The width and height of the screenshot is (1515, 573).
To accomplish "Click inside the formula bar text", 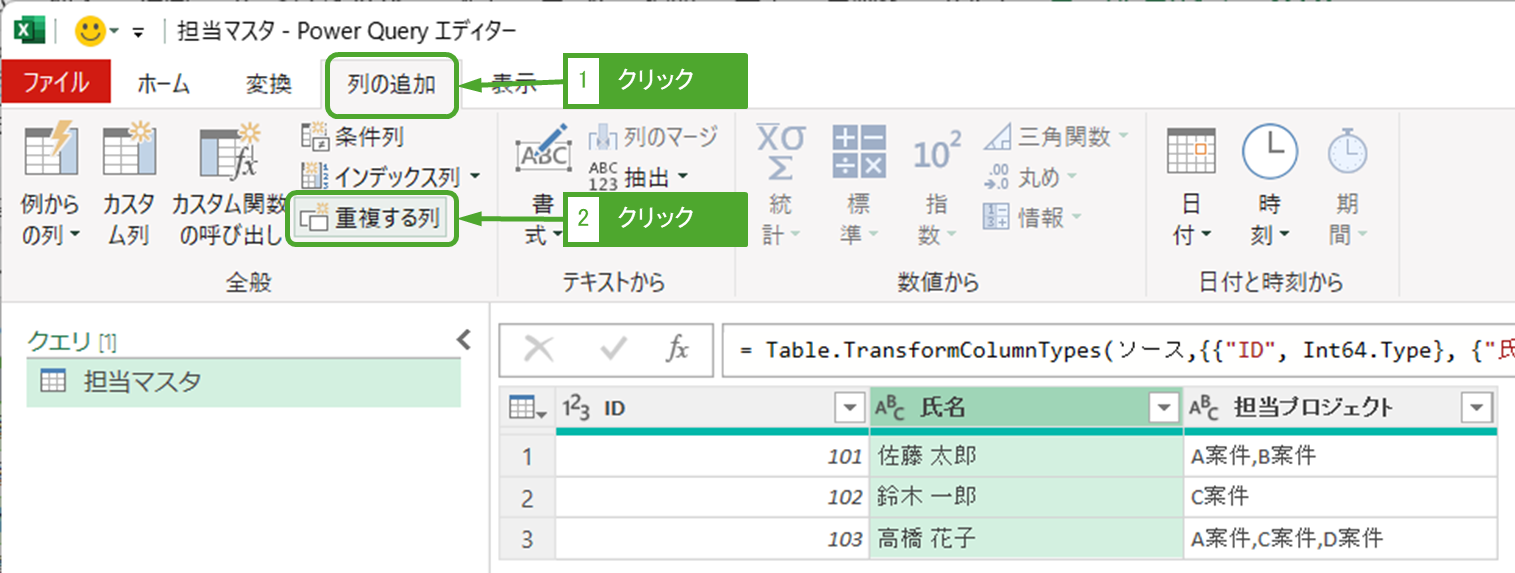I will coord(1100,349).
